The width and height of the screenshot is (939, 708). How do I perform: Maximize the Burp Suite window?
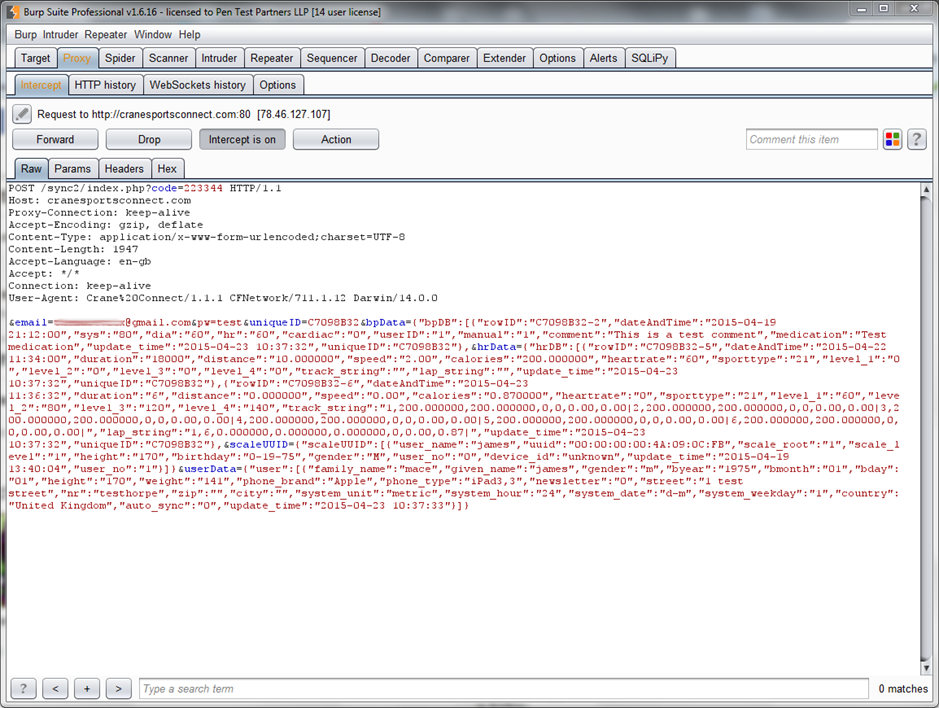point(883,8)
